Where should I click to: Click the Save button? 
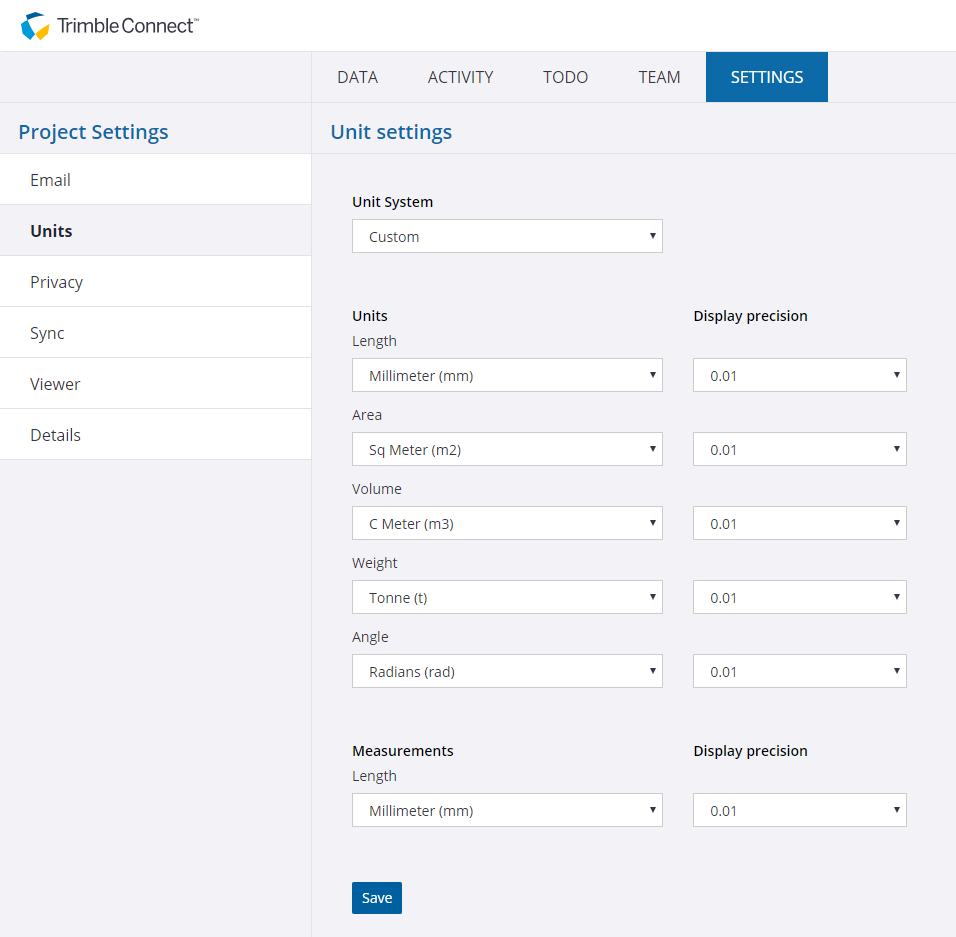point(376,898)
